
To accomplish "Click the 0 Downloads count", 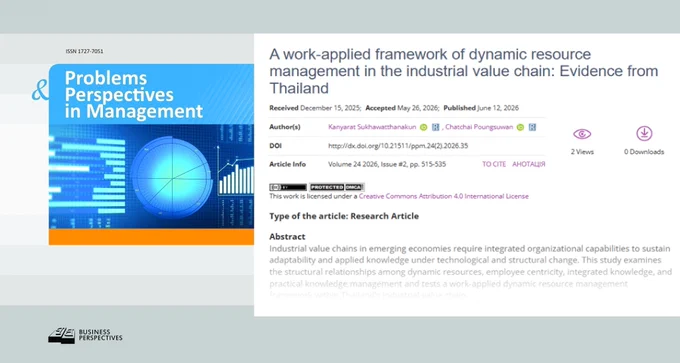I will [644, 152].
